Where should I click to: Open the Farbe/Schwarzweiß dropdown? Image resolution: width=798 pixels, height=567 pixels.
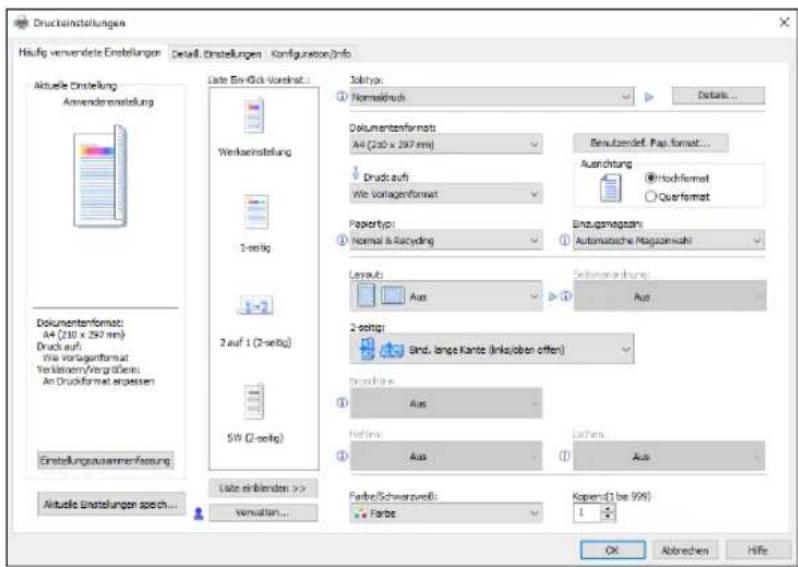tap(446, 513)
